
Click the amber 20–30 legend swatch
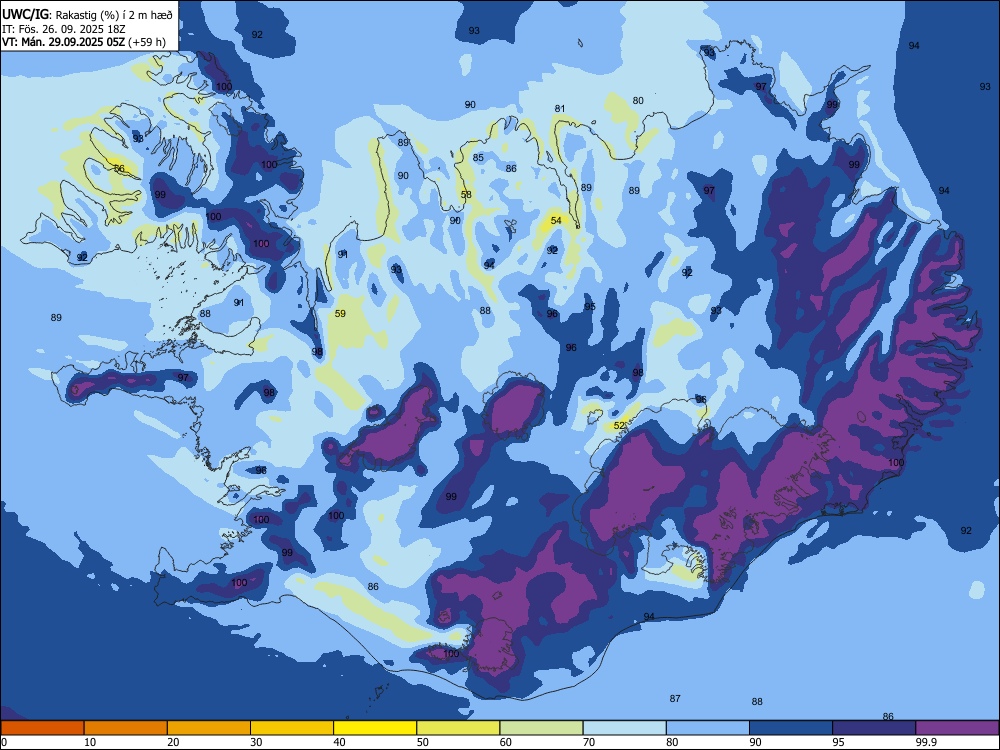pyautogui.click(x=209, y=728)
